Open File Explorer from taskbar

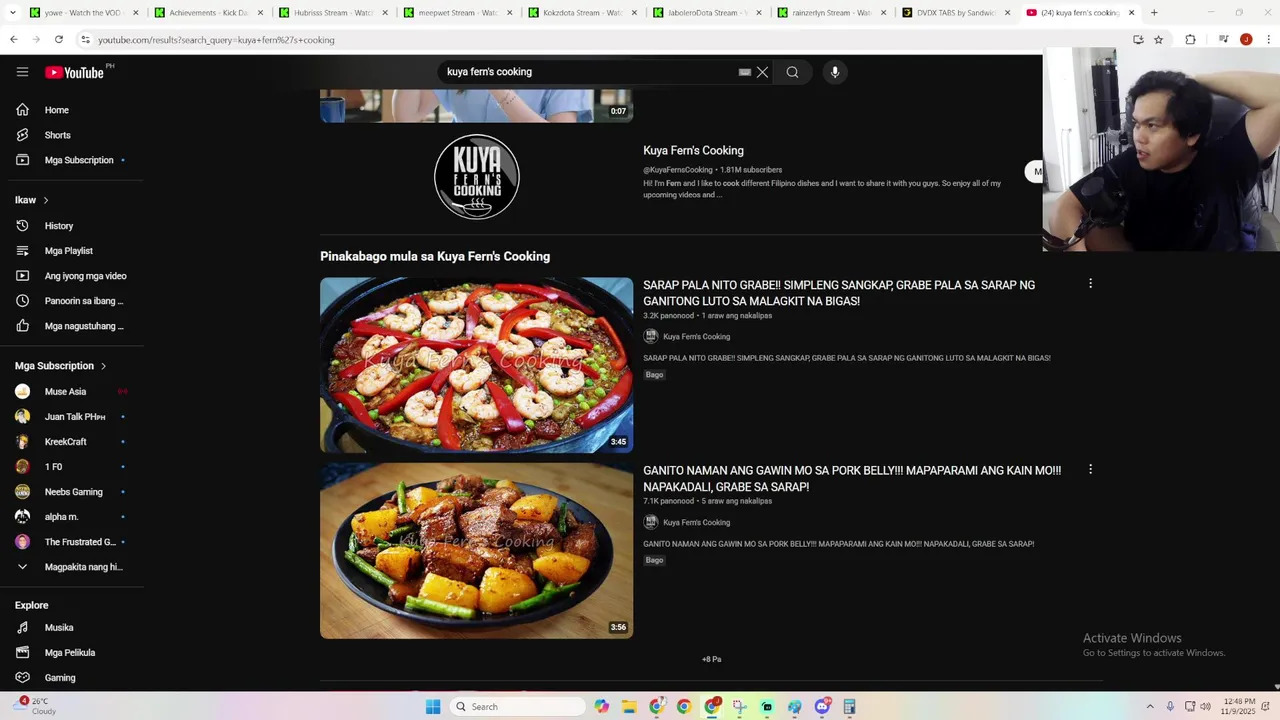pyautogui.click(x=629, y=707)
